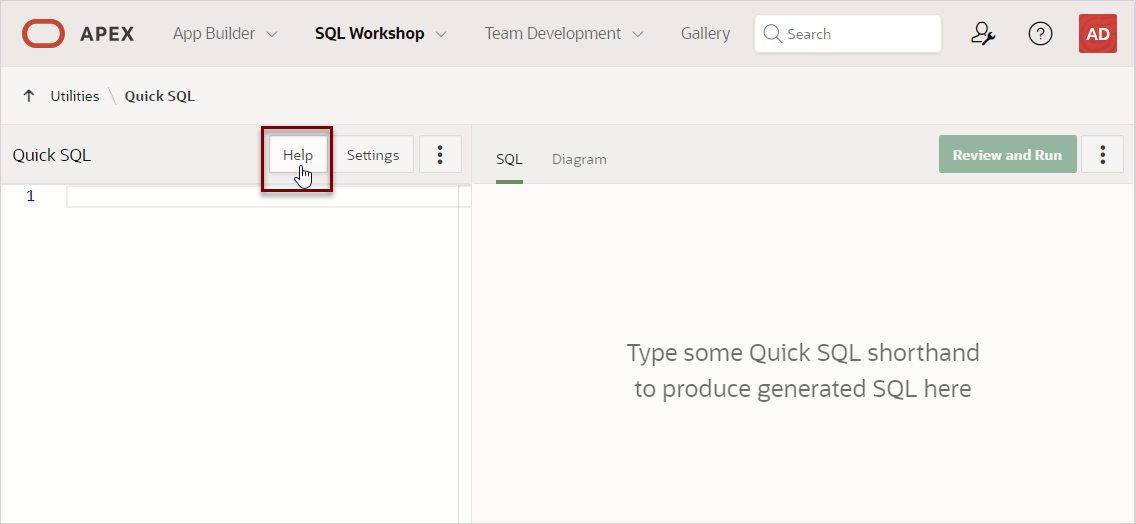Viewport: 1136px width, 524px height.
Task: Switch to the Diagram tab
Action: (579, 159)
